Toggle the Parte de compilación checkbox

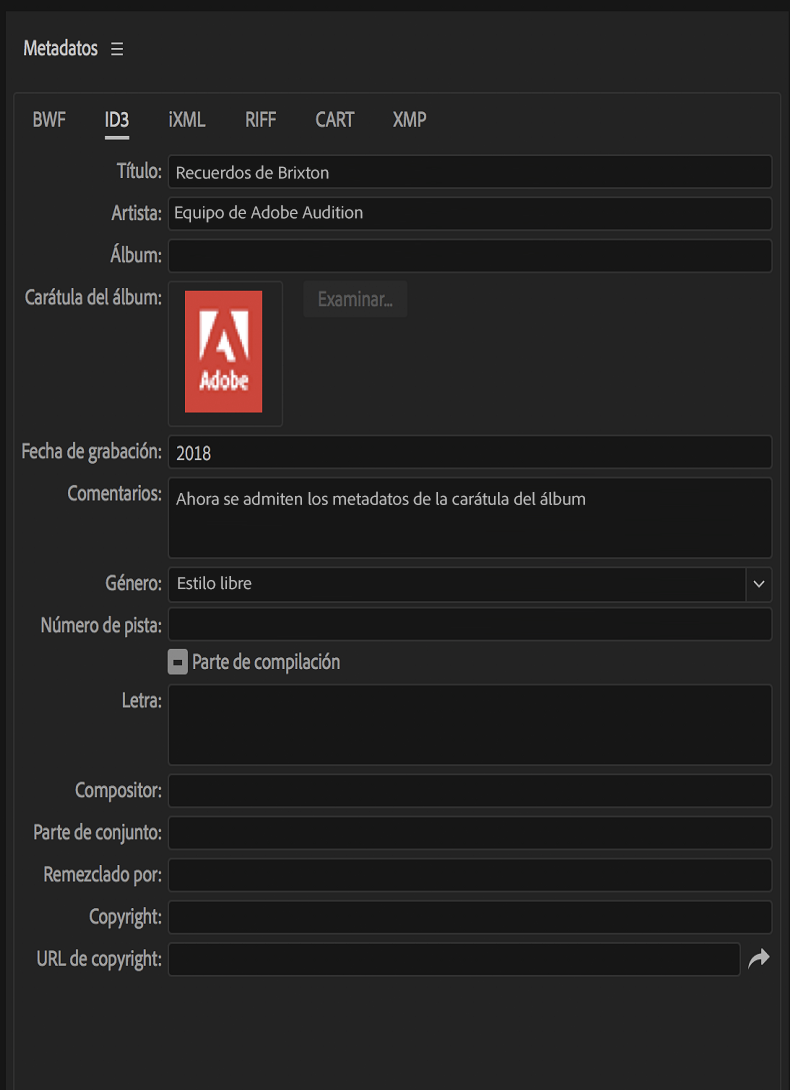click(x=178, y=661)
